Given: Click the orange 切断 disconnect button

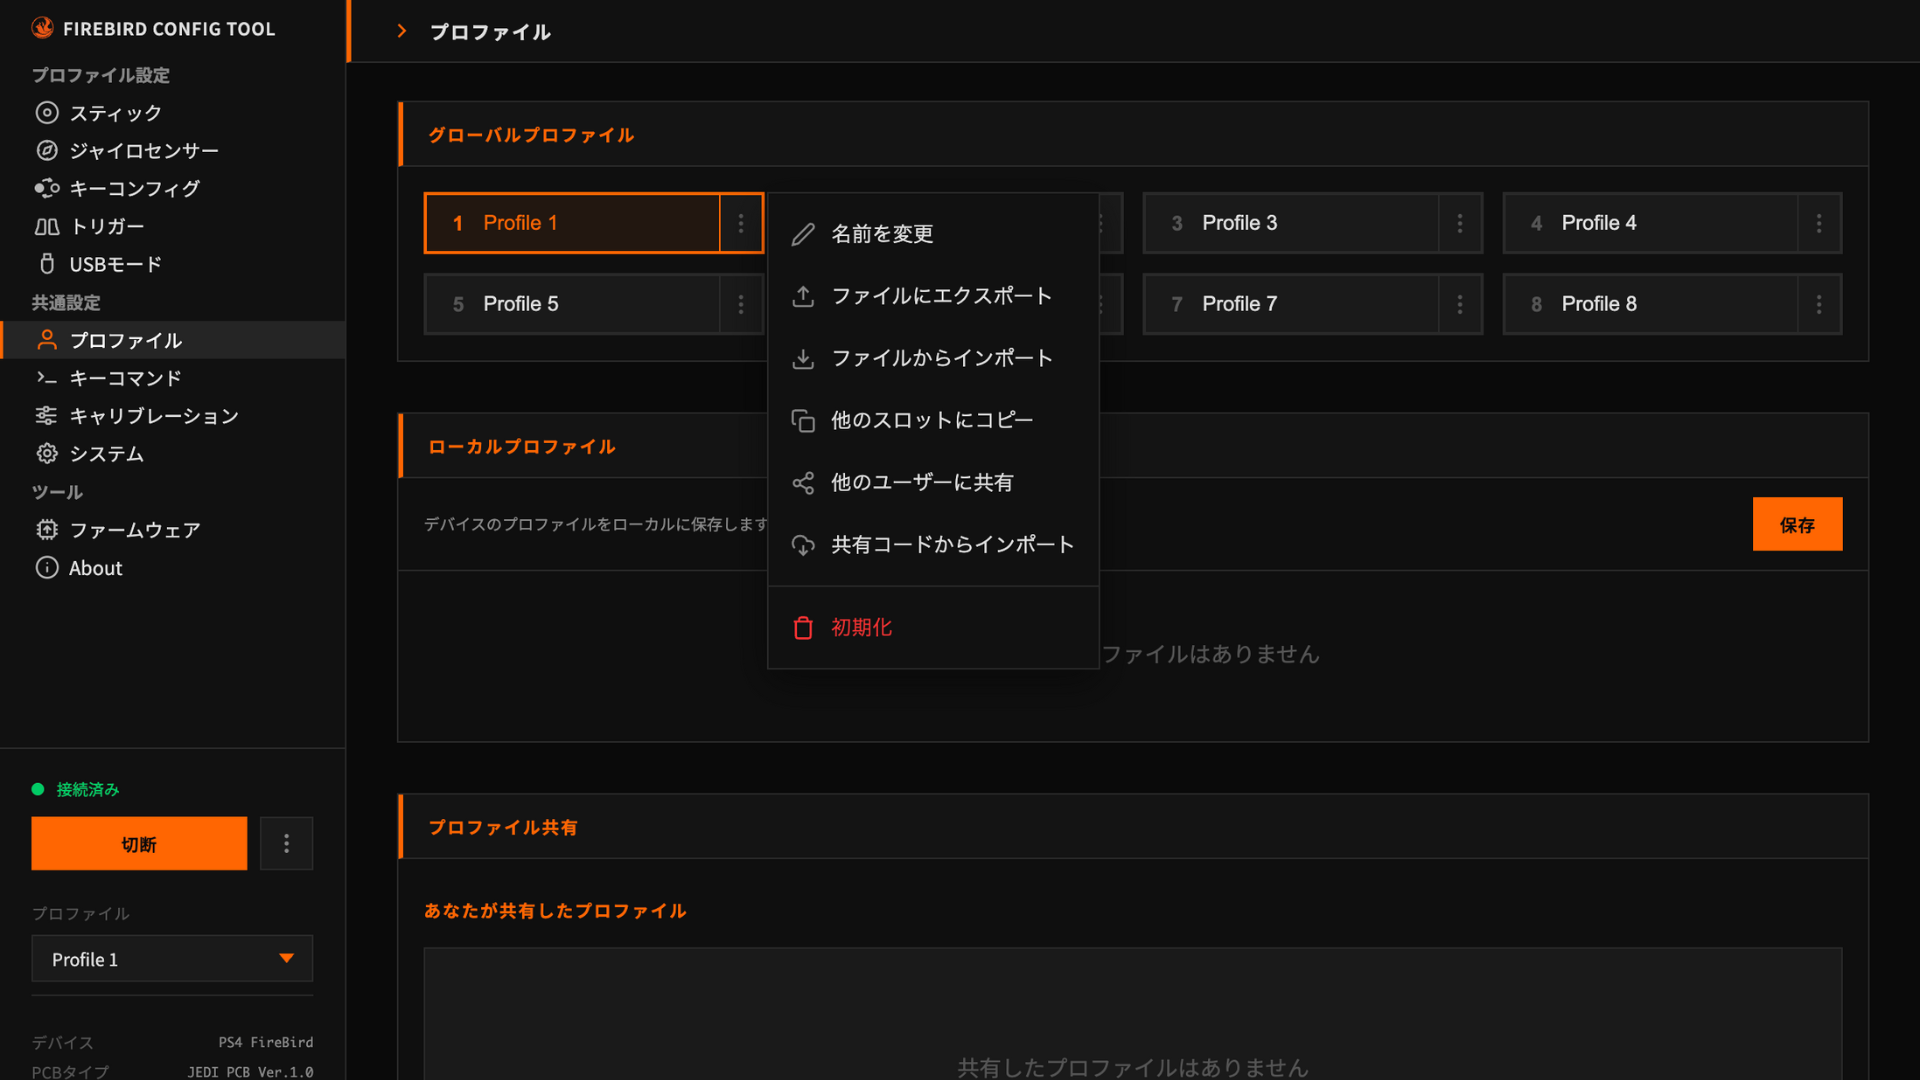Looking at the screenshot, I should [x=139, y=844].
